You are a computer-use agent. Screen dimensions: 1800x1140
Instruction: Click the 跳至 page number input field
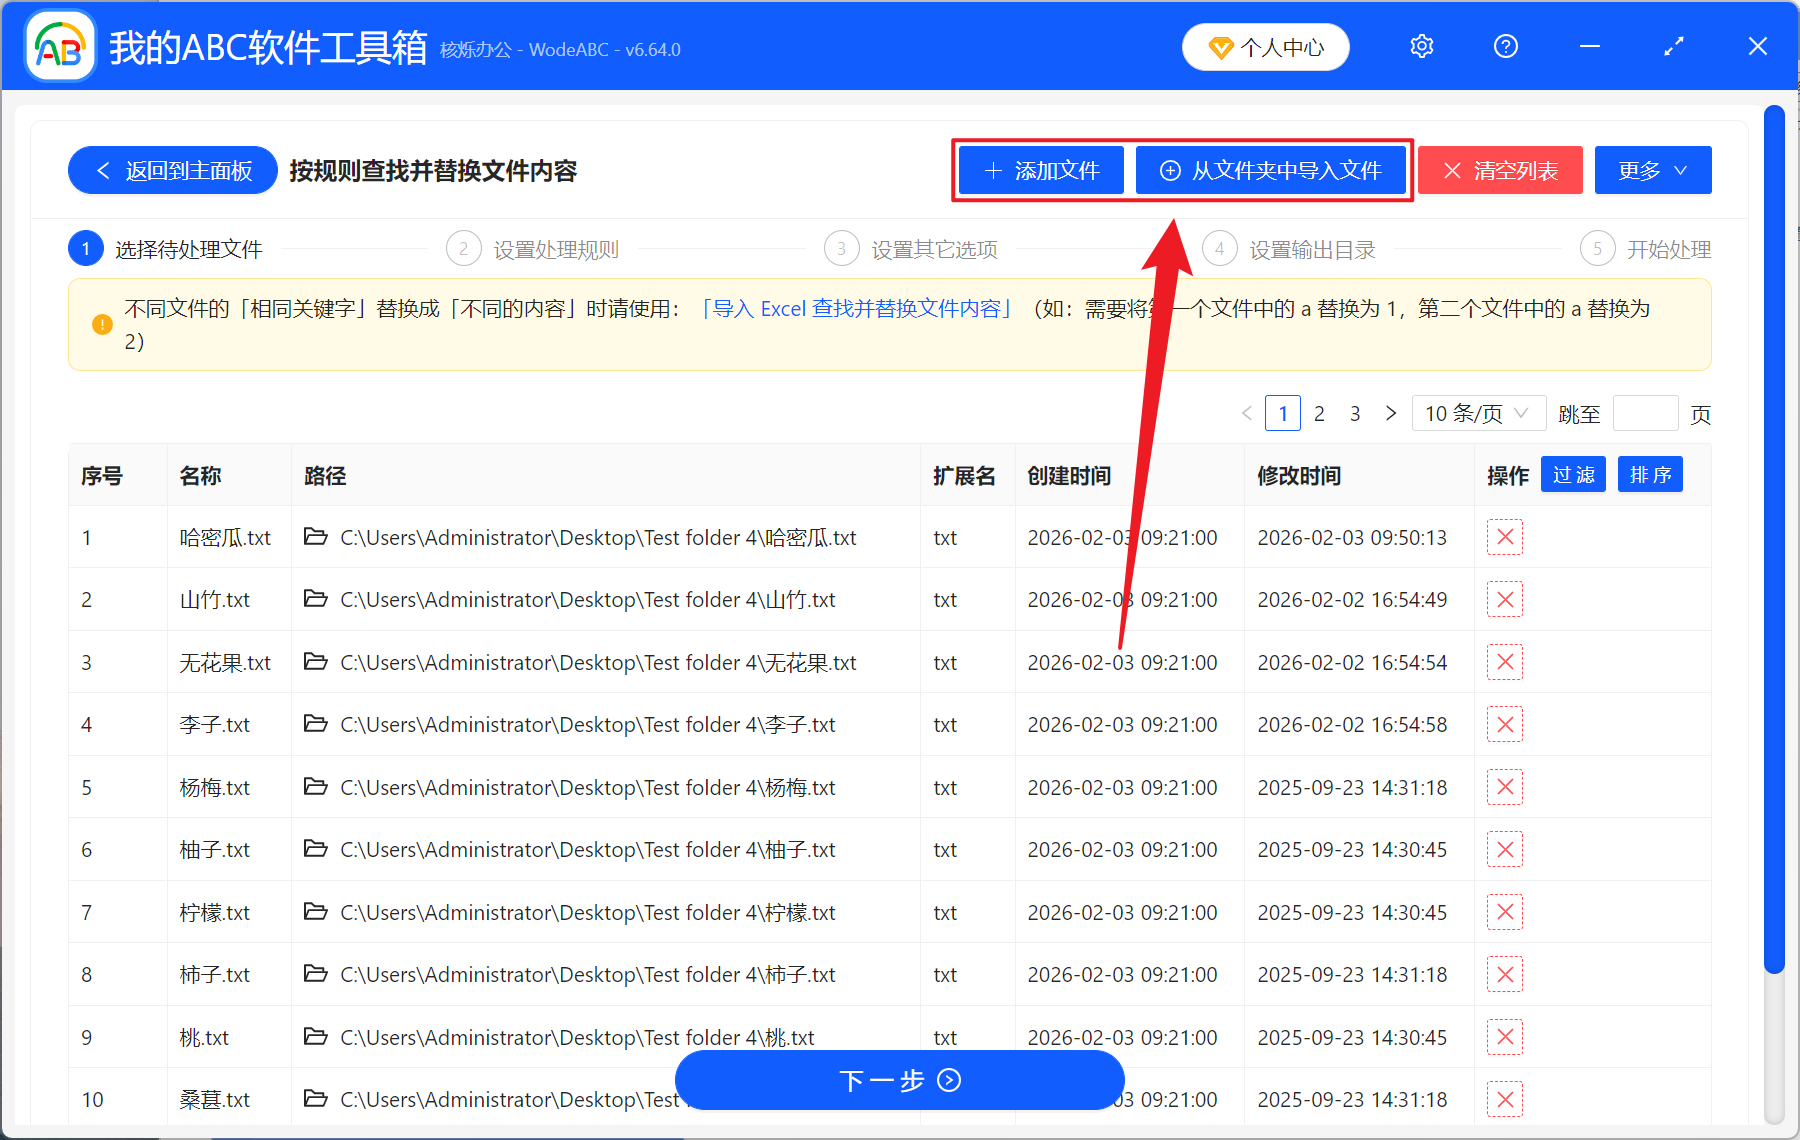point(1645,413)
